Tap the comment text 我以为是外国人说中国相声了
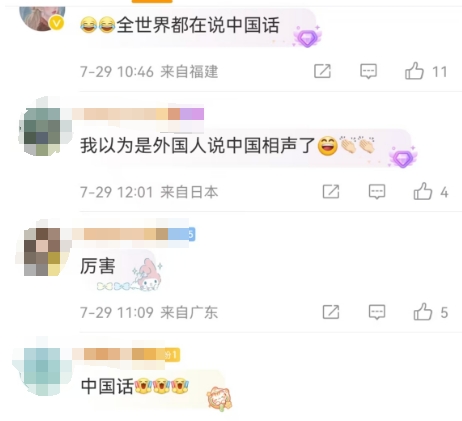The image size is (462, 421). [198, 146]
